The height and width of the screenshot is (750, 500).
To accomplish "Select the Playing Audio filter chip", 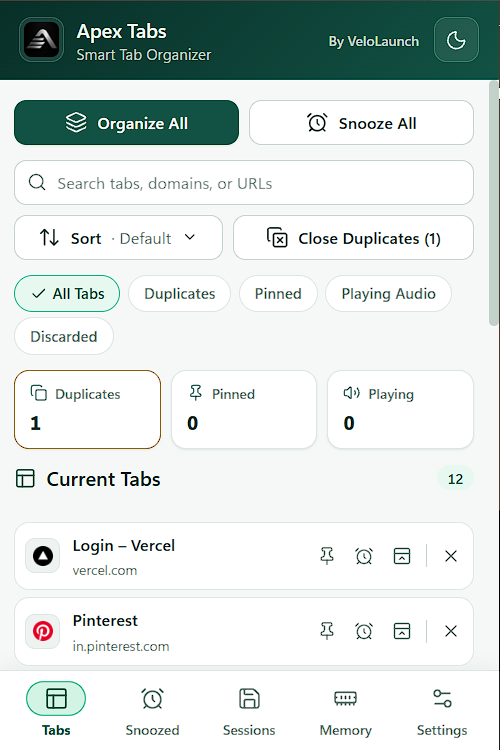I will (388, 294).
